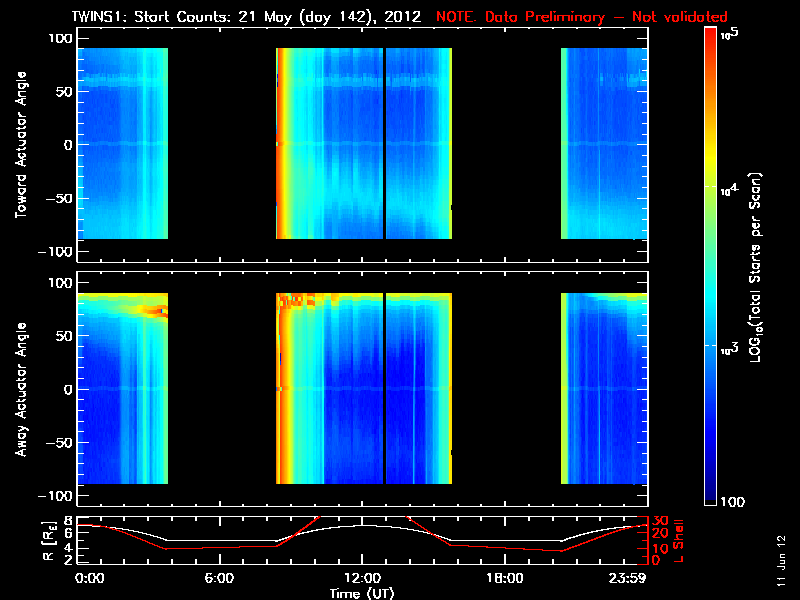Click the 'Away Actuator Angle' axis label
The width and height of the screenshot is (800, 600).
[20, 389]
